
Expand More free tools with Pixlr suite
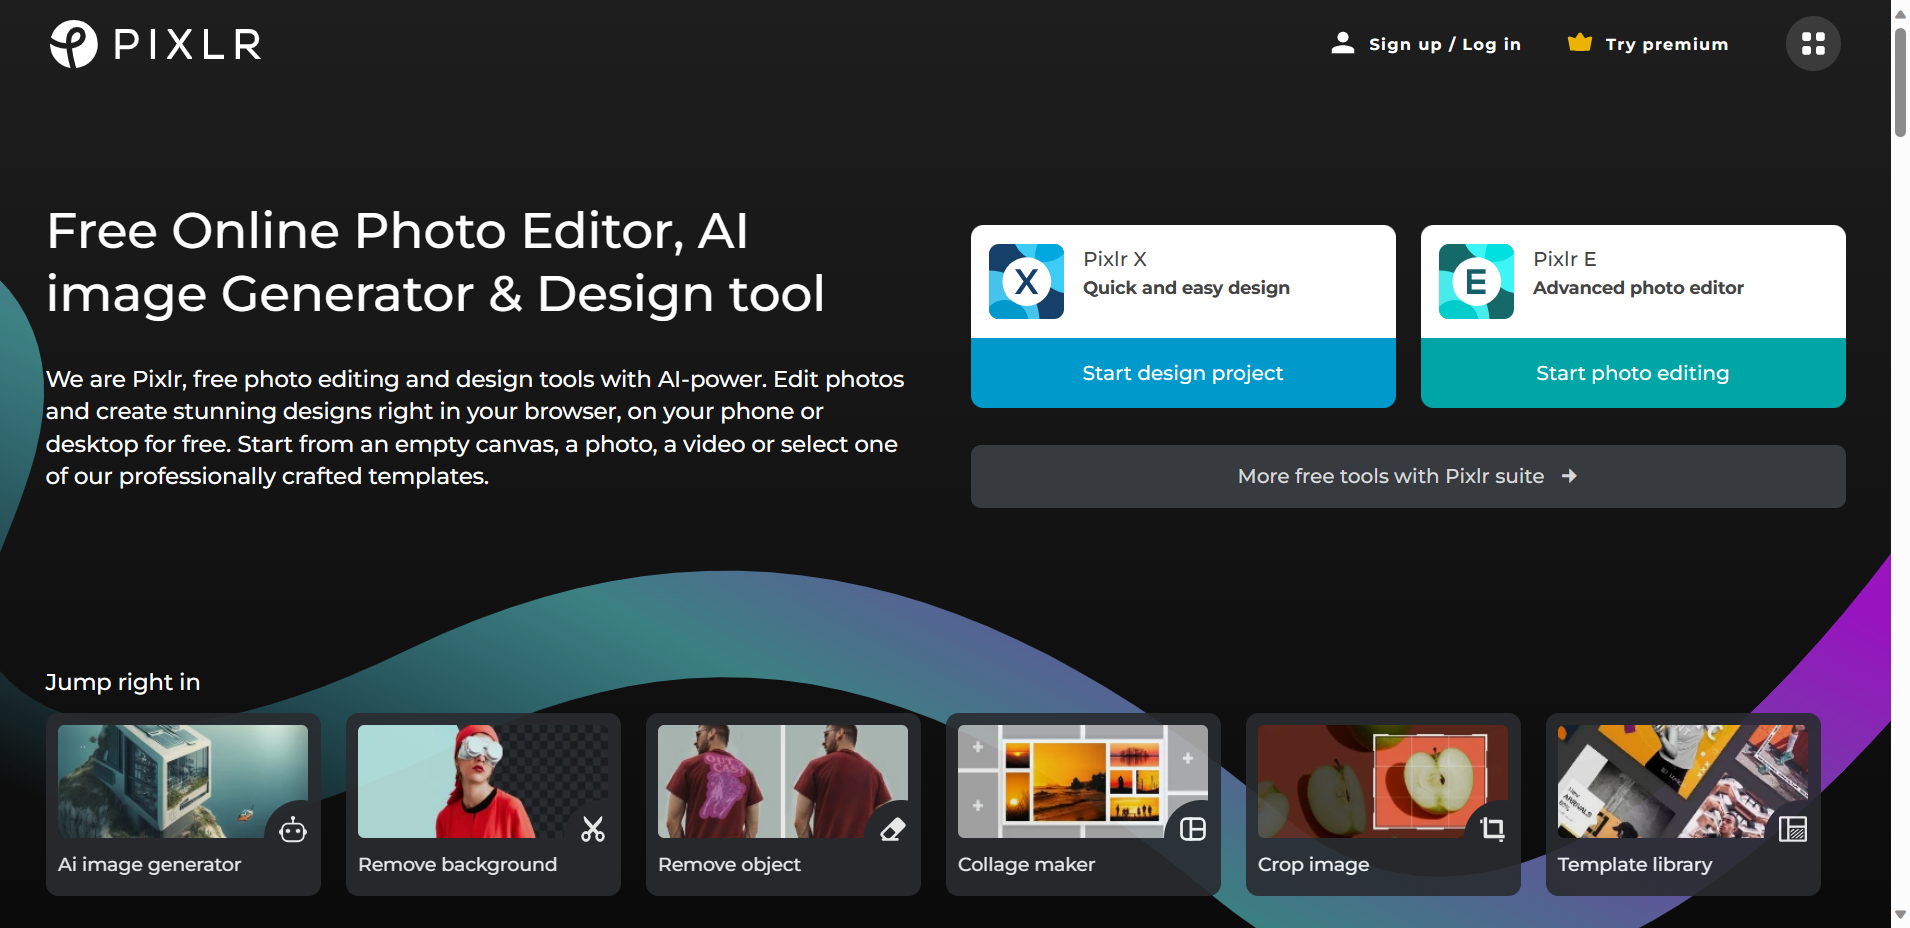pos(1407,476)
